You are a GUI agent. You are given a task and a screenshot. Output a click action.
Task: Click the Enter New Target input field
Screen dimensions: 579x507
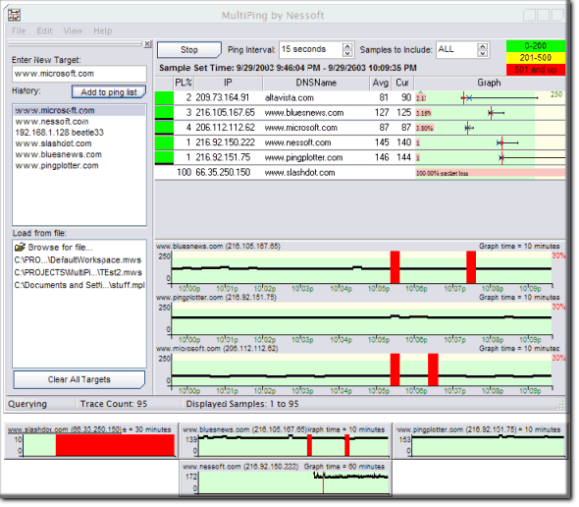tap(79, 73)
